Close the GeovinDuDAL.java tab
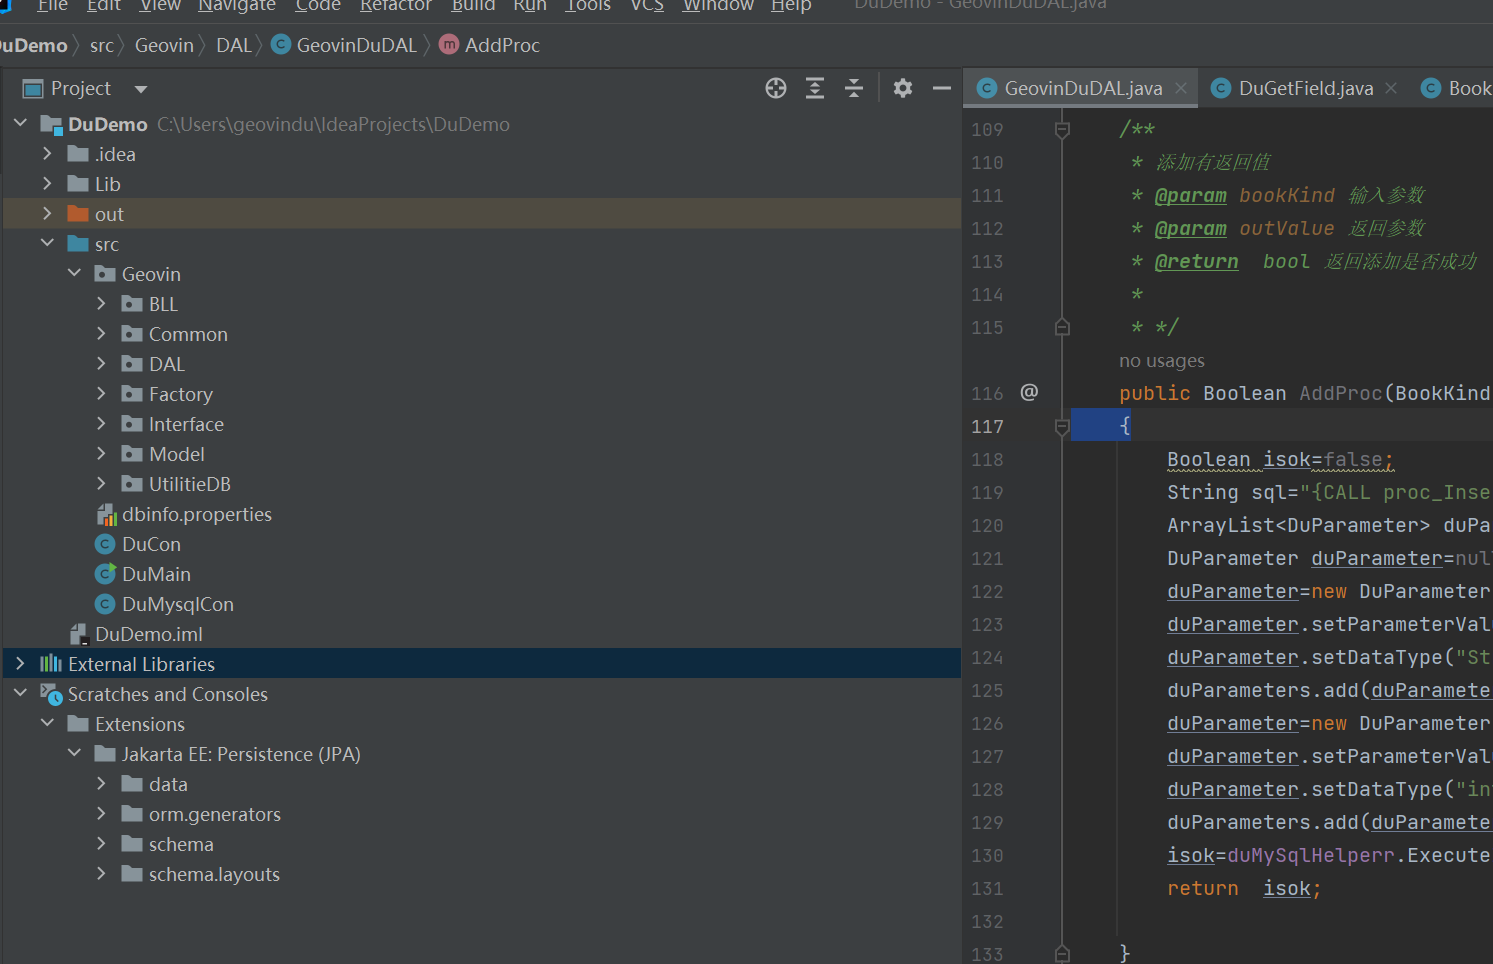The height and width of the screenshot is (964, 1493). pyautogui.click(x=1181, y=88)
